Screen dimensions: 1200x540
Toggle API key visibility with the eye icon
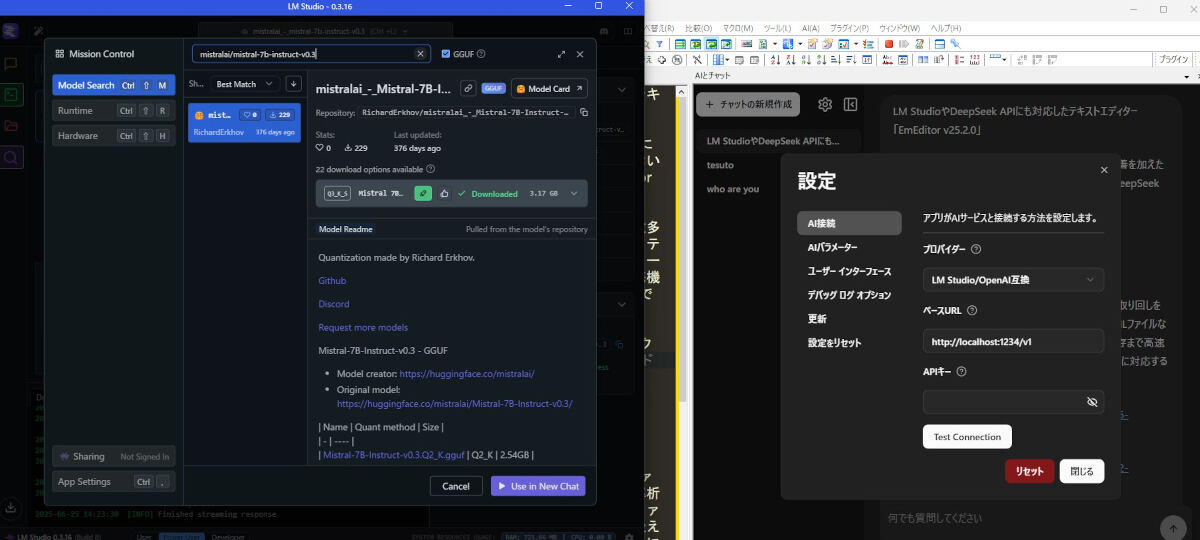pos(1092,402)
